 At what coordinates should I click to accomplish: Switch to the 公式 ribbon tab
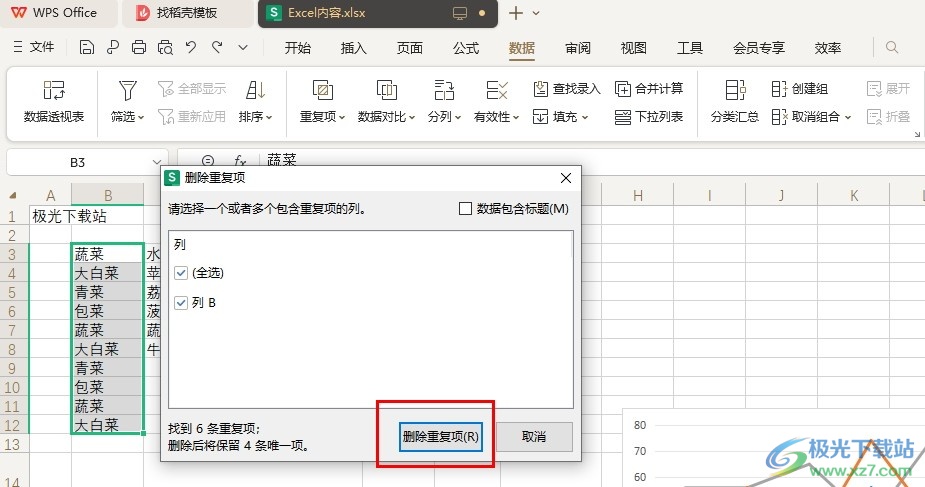pyautogui.click(x=466, y=48)
